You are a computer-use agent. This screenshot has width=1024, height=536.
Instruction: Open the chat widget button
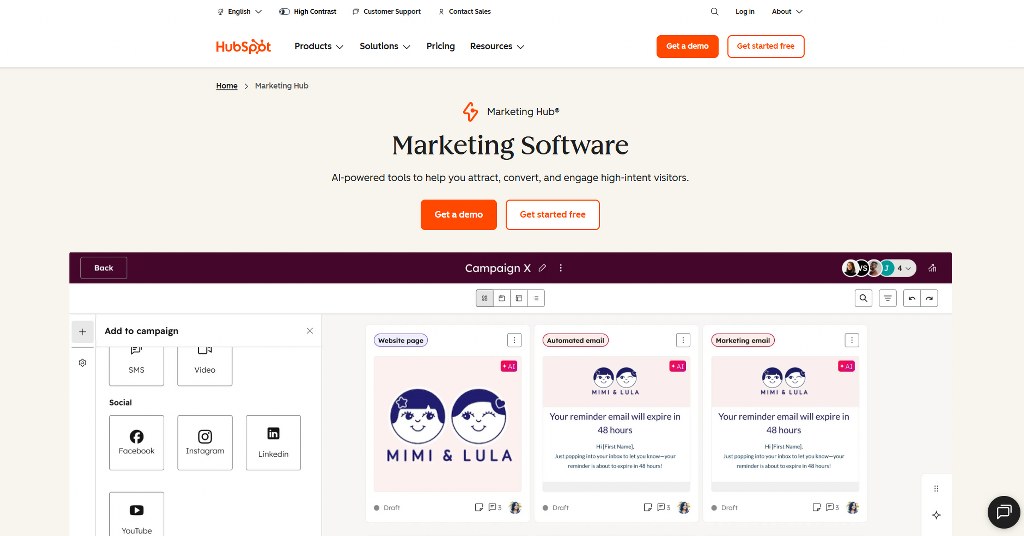1004,512
